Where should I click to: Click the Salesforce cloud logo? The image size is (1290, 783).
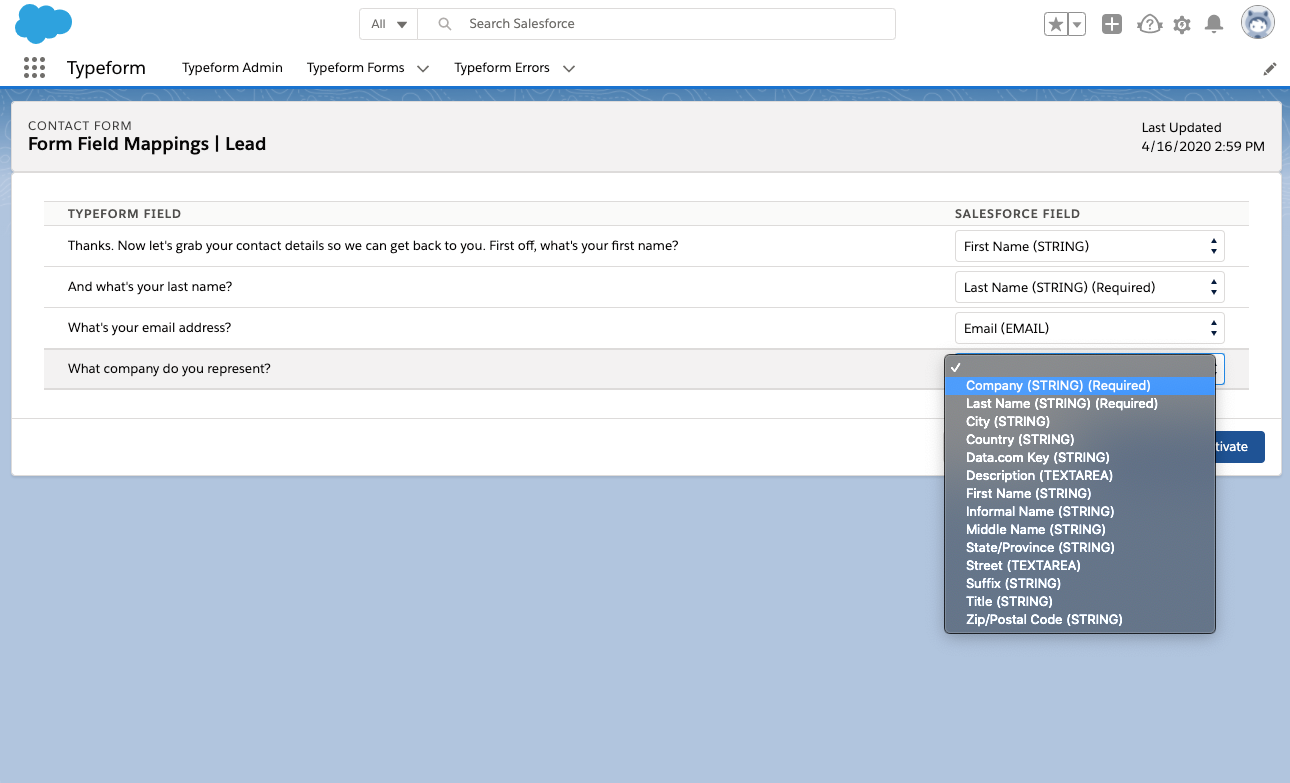pyautogui.click(x=44, y=23)
